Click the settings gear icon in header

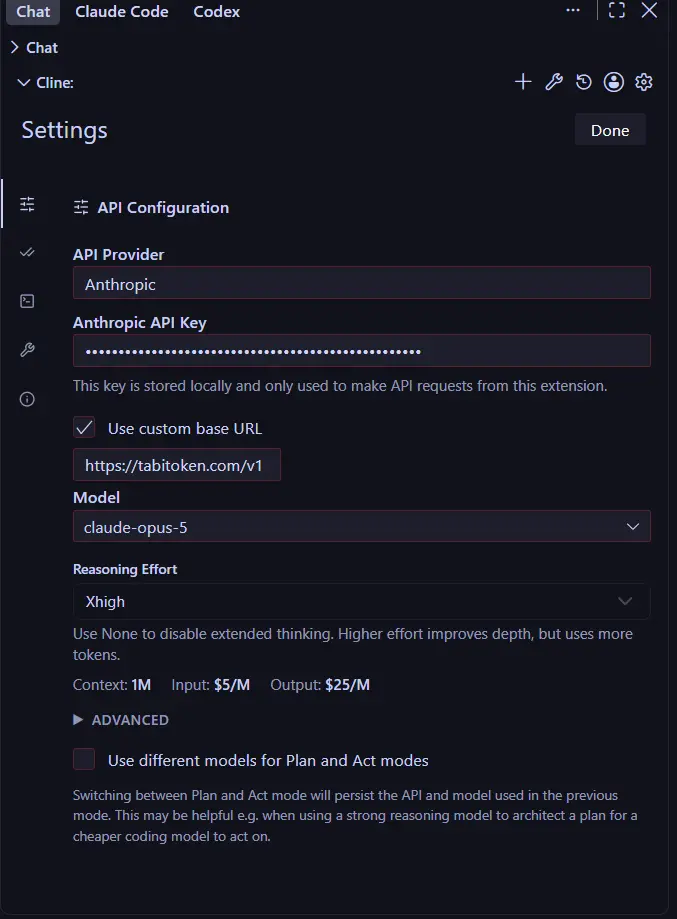tap(644, 81)
